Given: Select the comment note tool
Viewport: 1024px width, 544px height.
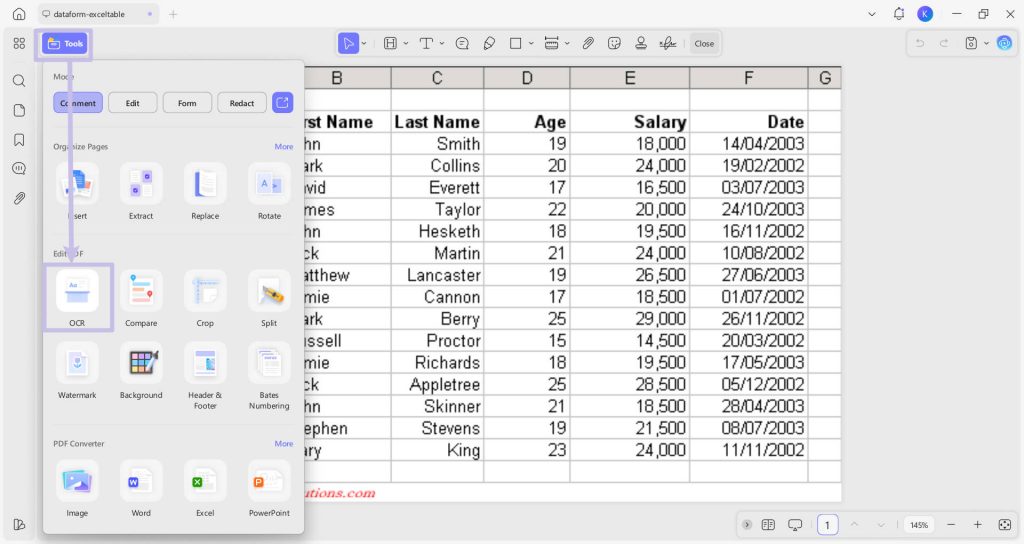Looking at the screenshot, I should pos(462,44).
